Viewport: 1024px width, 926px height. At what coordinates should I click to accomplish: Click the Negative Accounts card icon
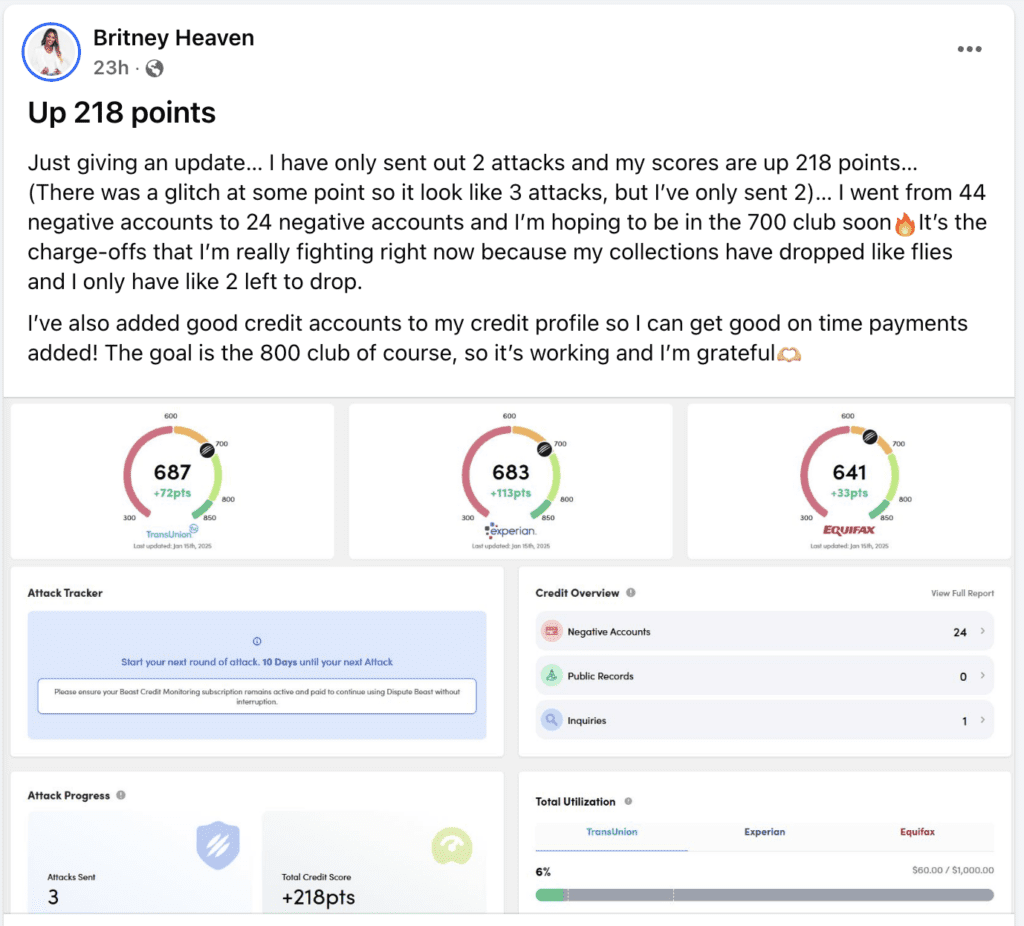551,632
